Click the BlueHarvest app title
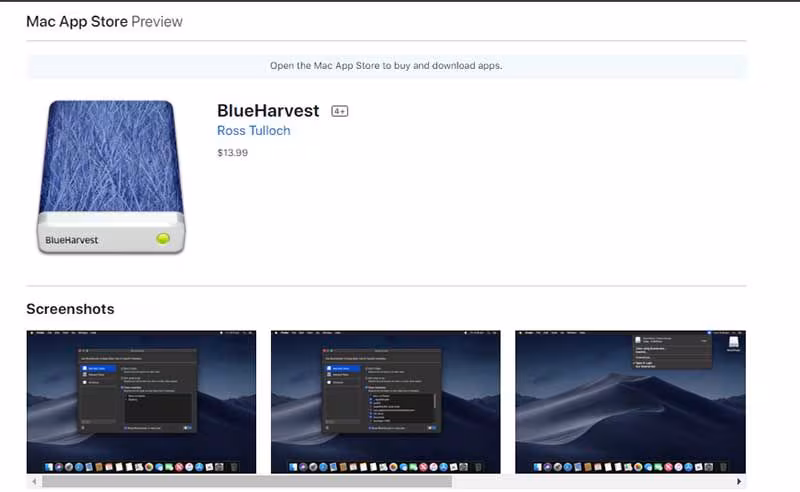Image resolution: width=800 pixels, height=492 pixels. click(268, 111)
